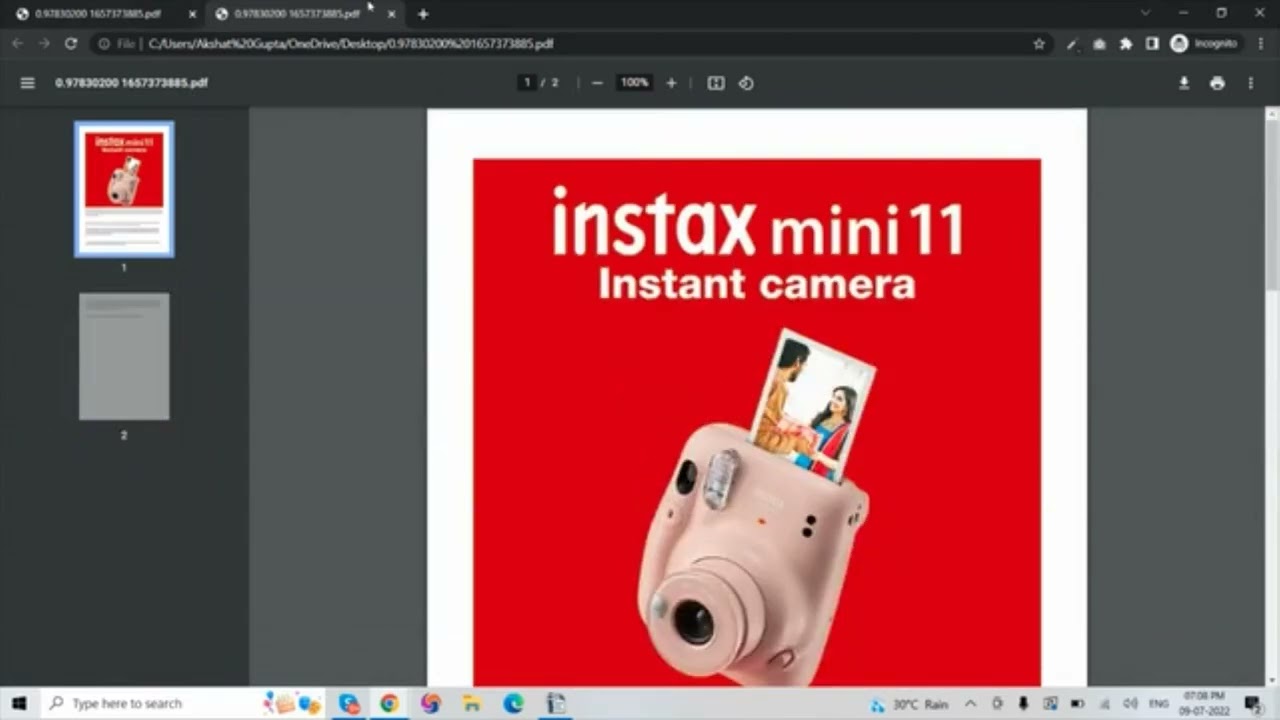View file site information icon
This screenshot has height=720, width=1280.
coord(104,44)
